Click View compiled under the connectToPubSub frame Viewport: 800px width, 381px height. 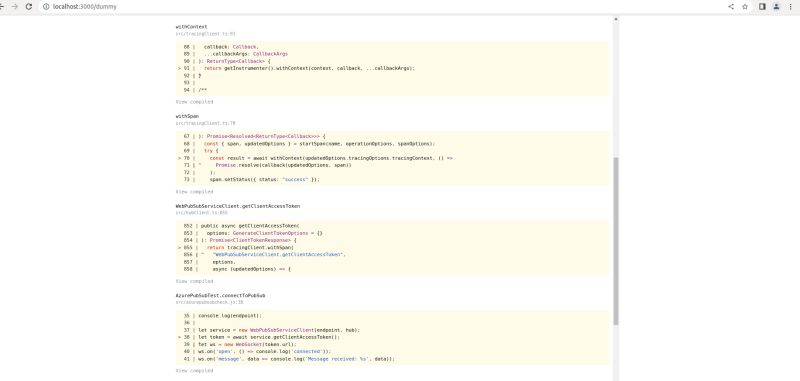[x=194, y=371]
